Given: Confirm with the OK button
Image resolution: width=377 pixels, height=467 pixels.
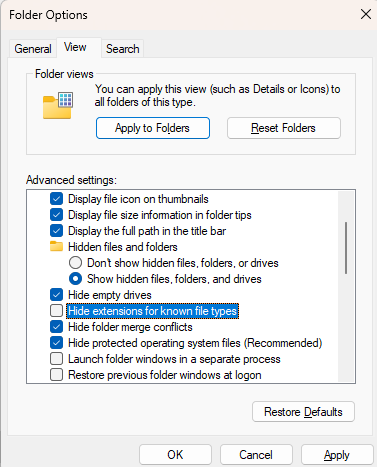Looking at the screenshot, I should (x=175, y=455).
